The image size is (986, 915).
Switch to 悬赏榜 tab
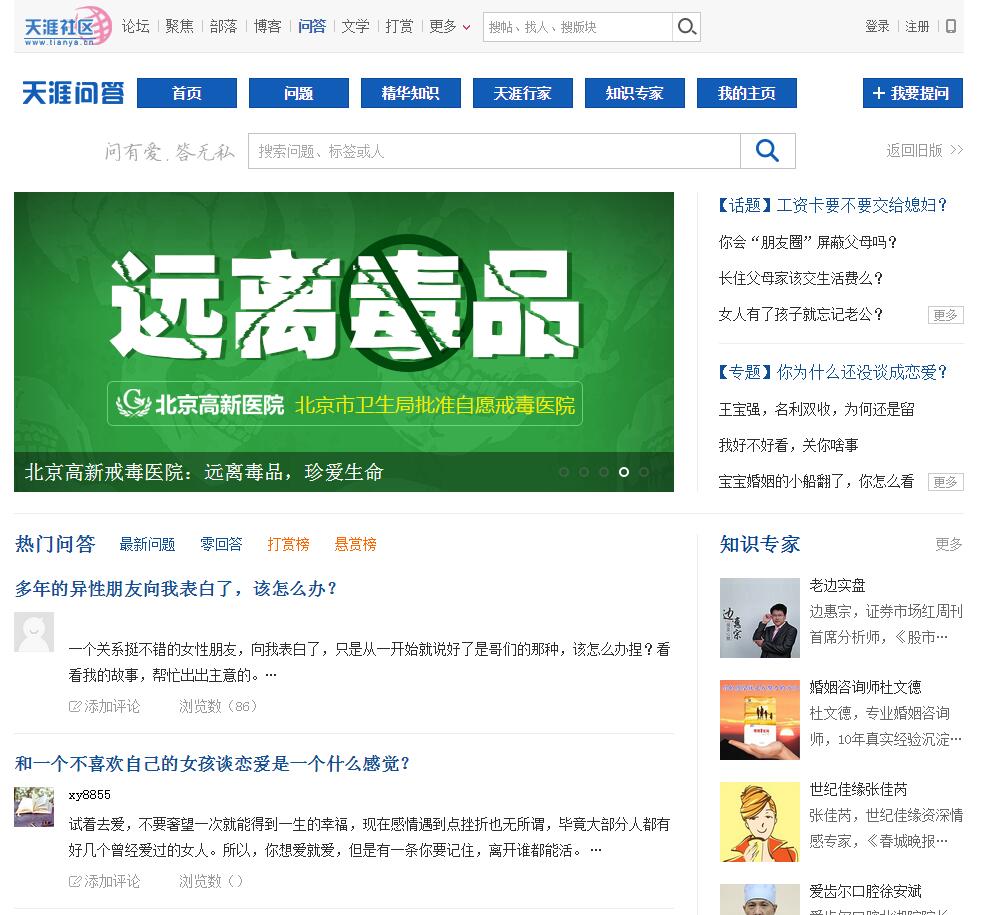pos(355,544)
